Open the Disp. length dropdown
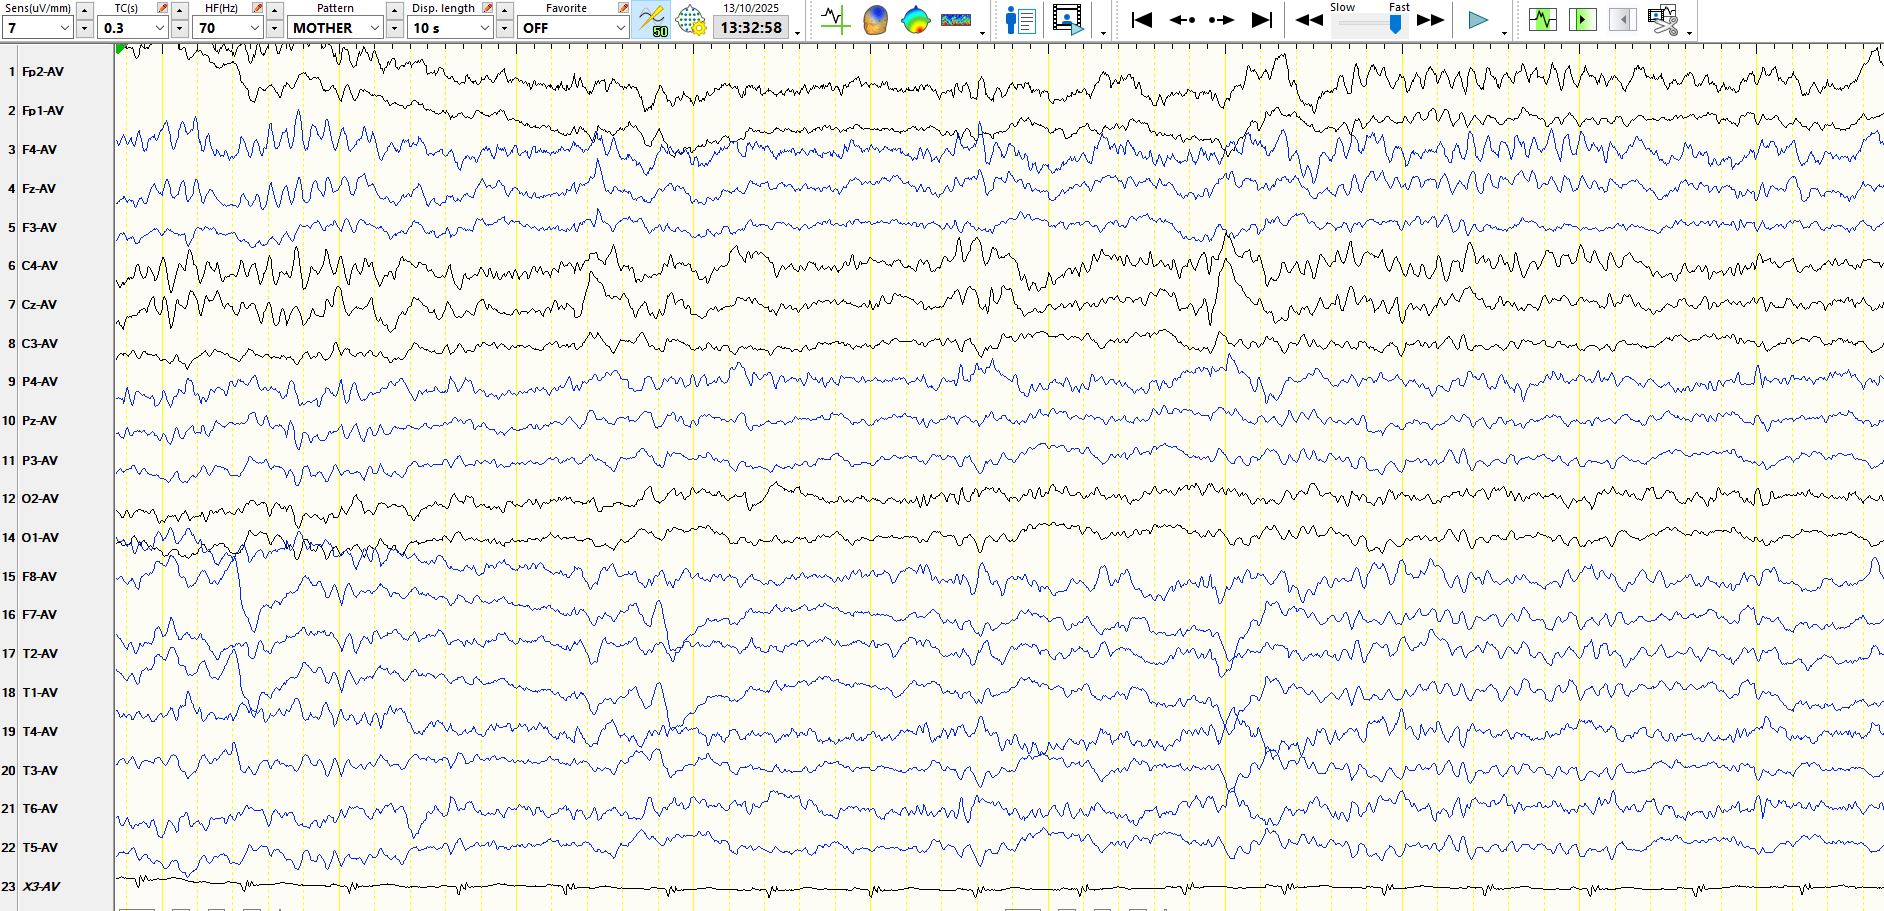1884x911 pixels. point(450,28)
